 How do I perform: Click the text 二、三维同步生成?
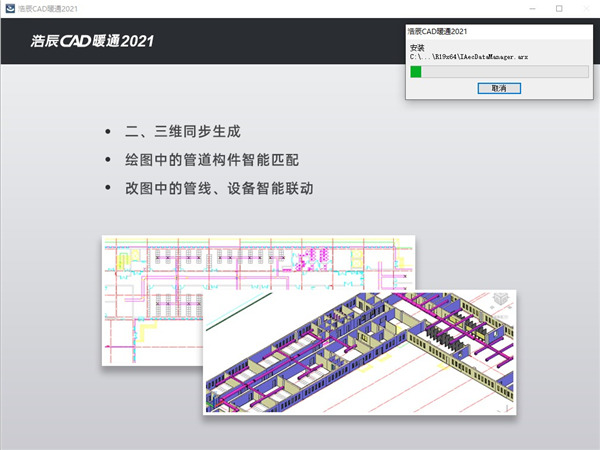pos(183,132)
